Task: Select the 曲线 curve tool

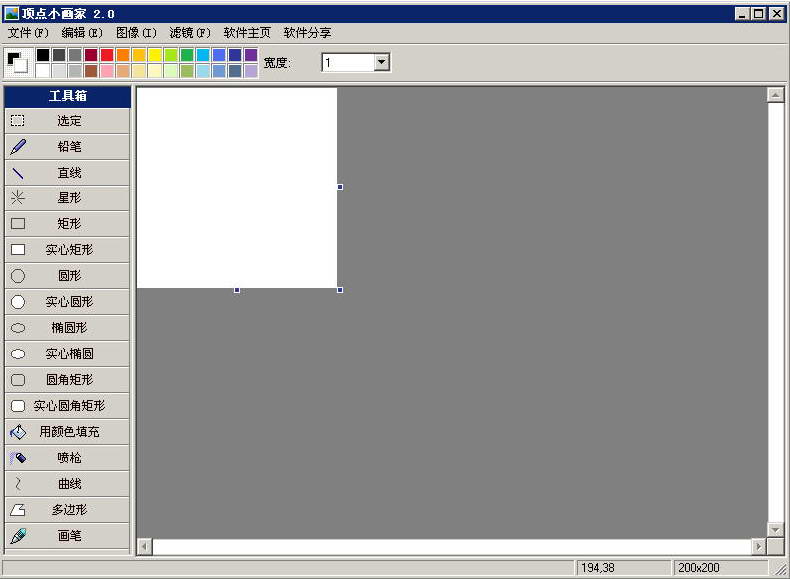Action: 68,484
